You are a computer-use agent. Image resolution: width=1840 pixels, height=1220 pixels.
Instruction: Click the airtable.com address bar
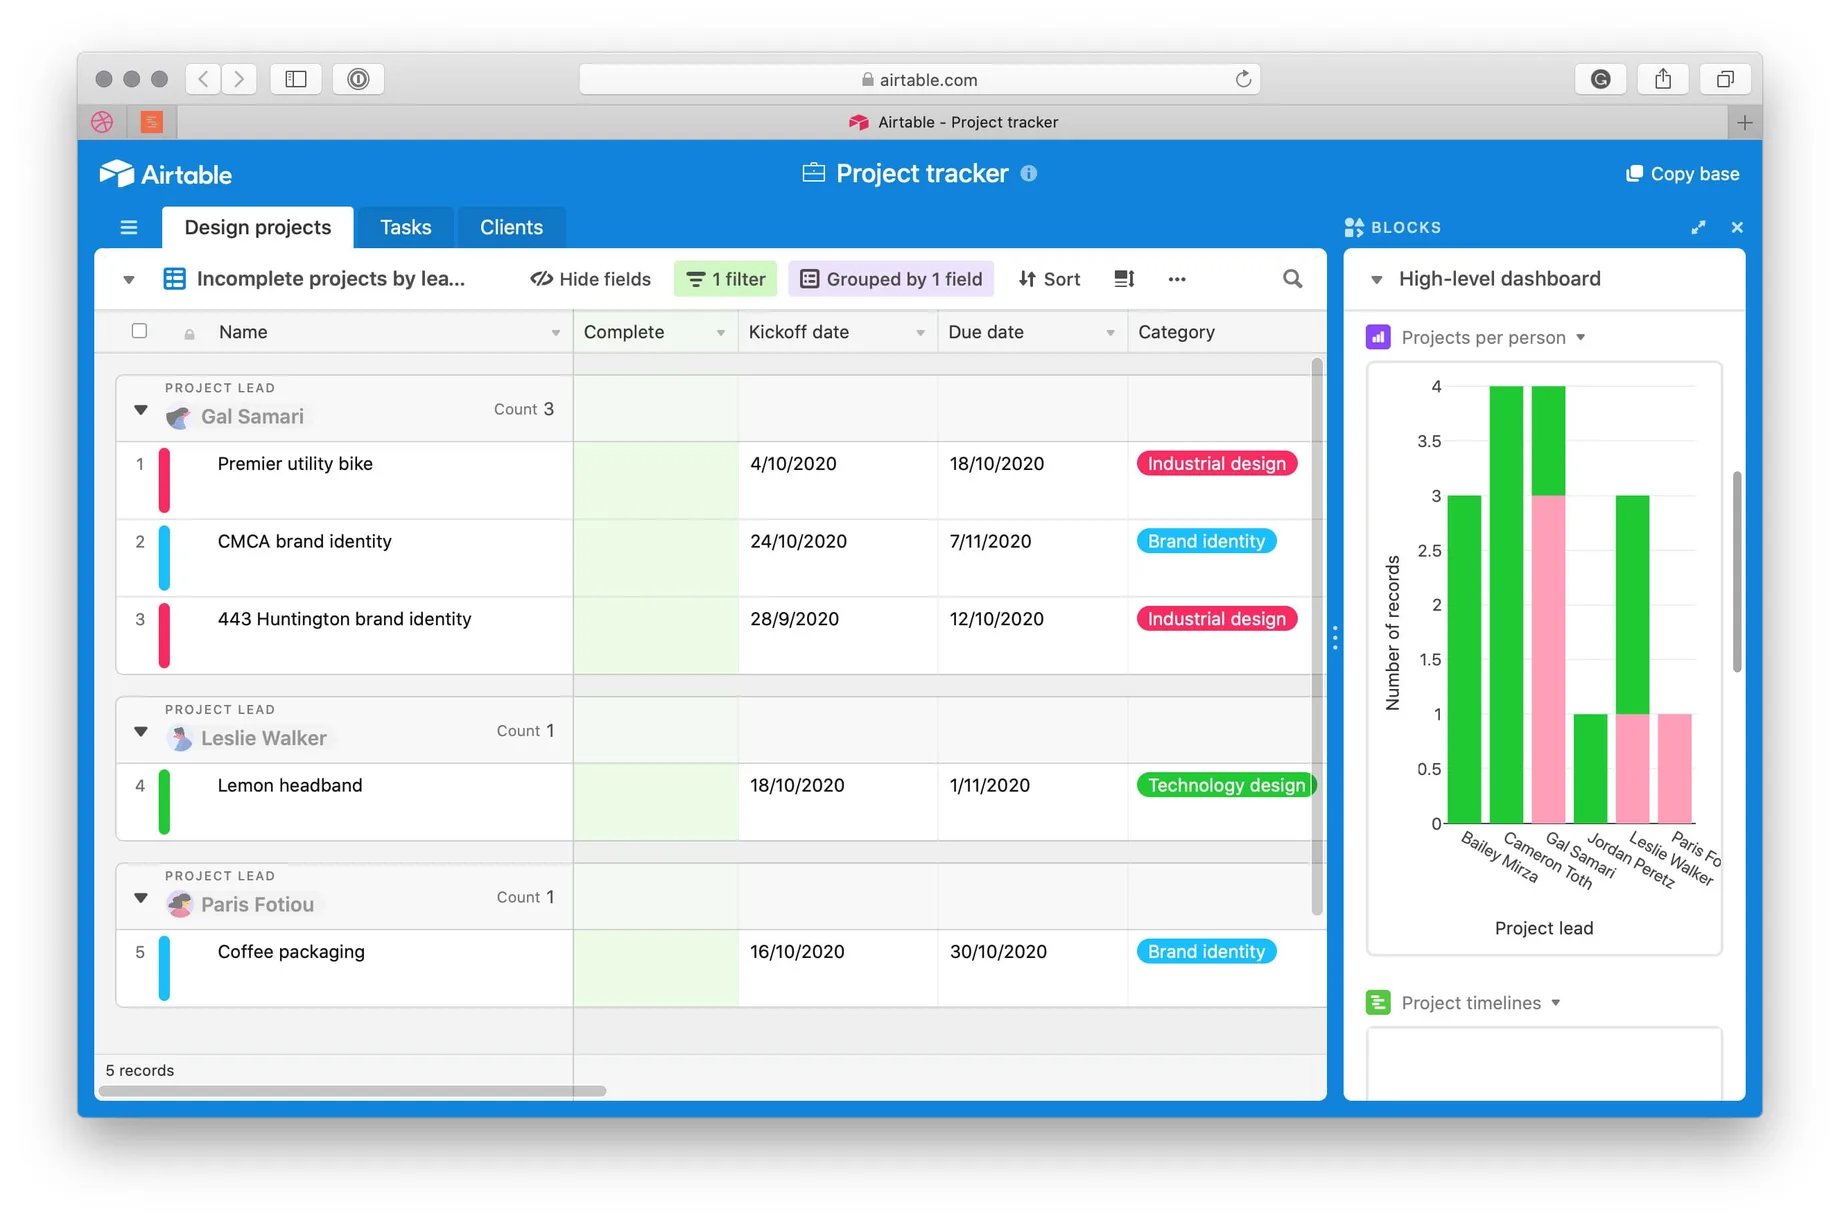coord(919,79)
